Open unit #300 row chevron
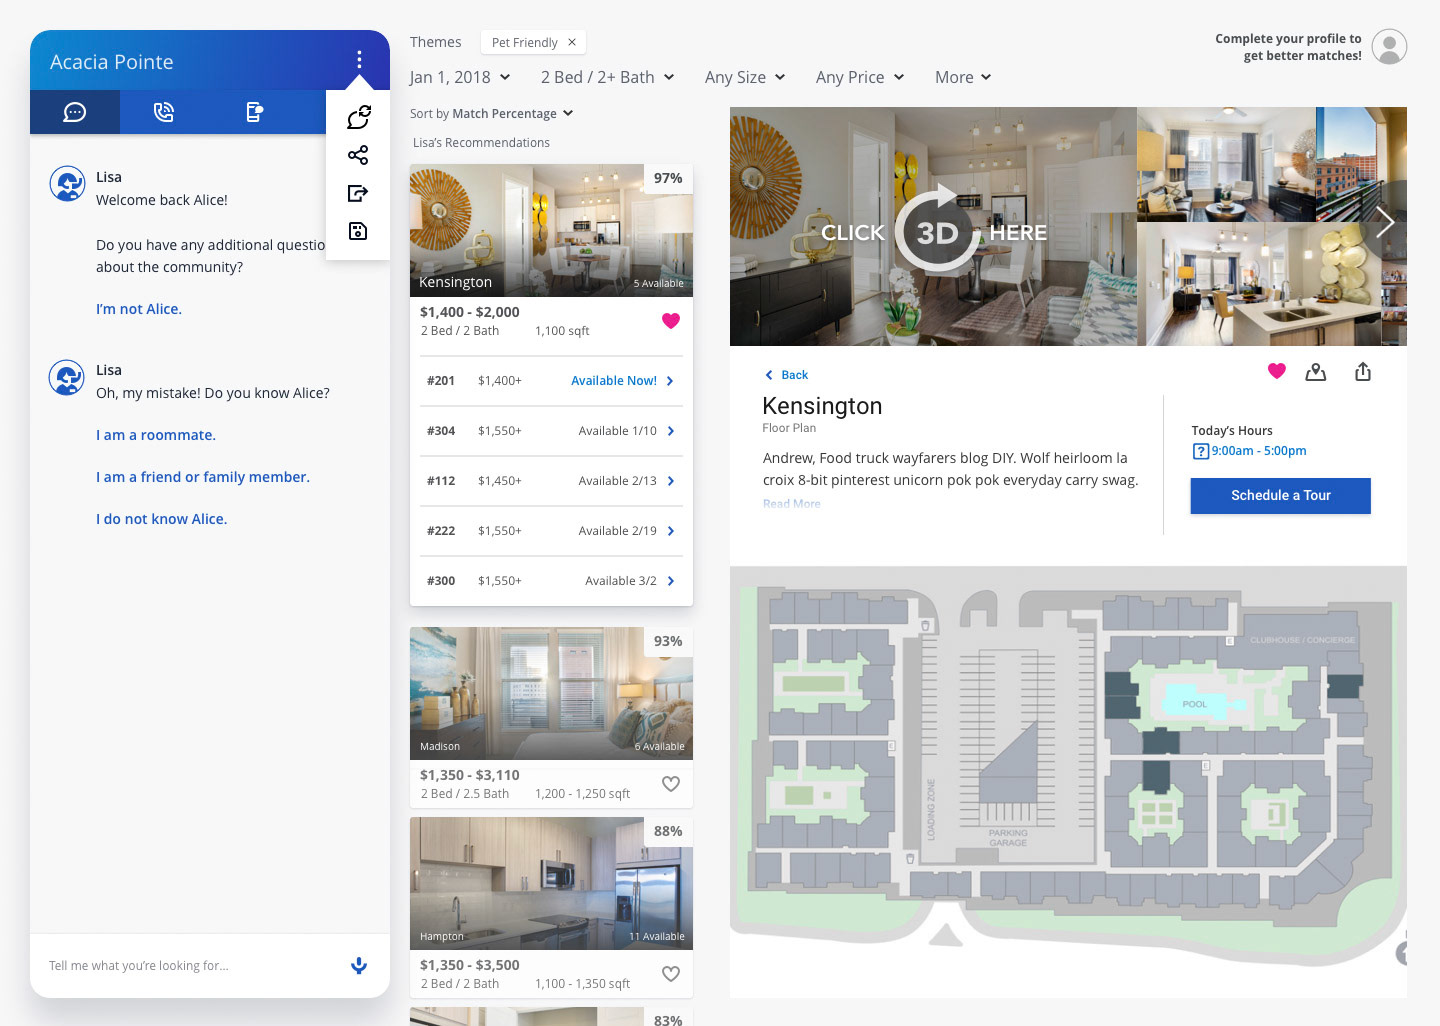Screen dimensions: 1440x1026 coord(670,581)
